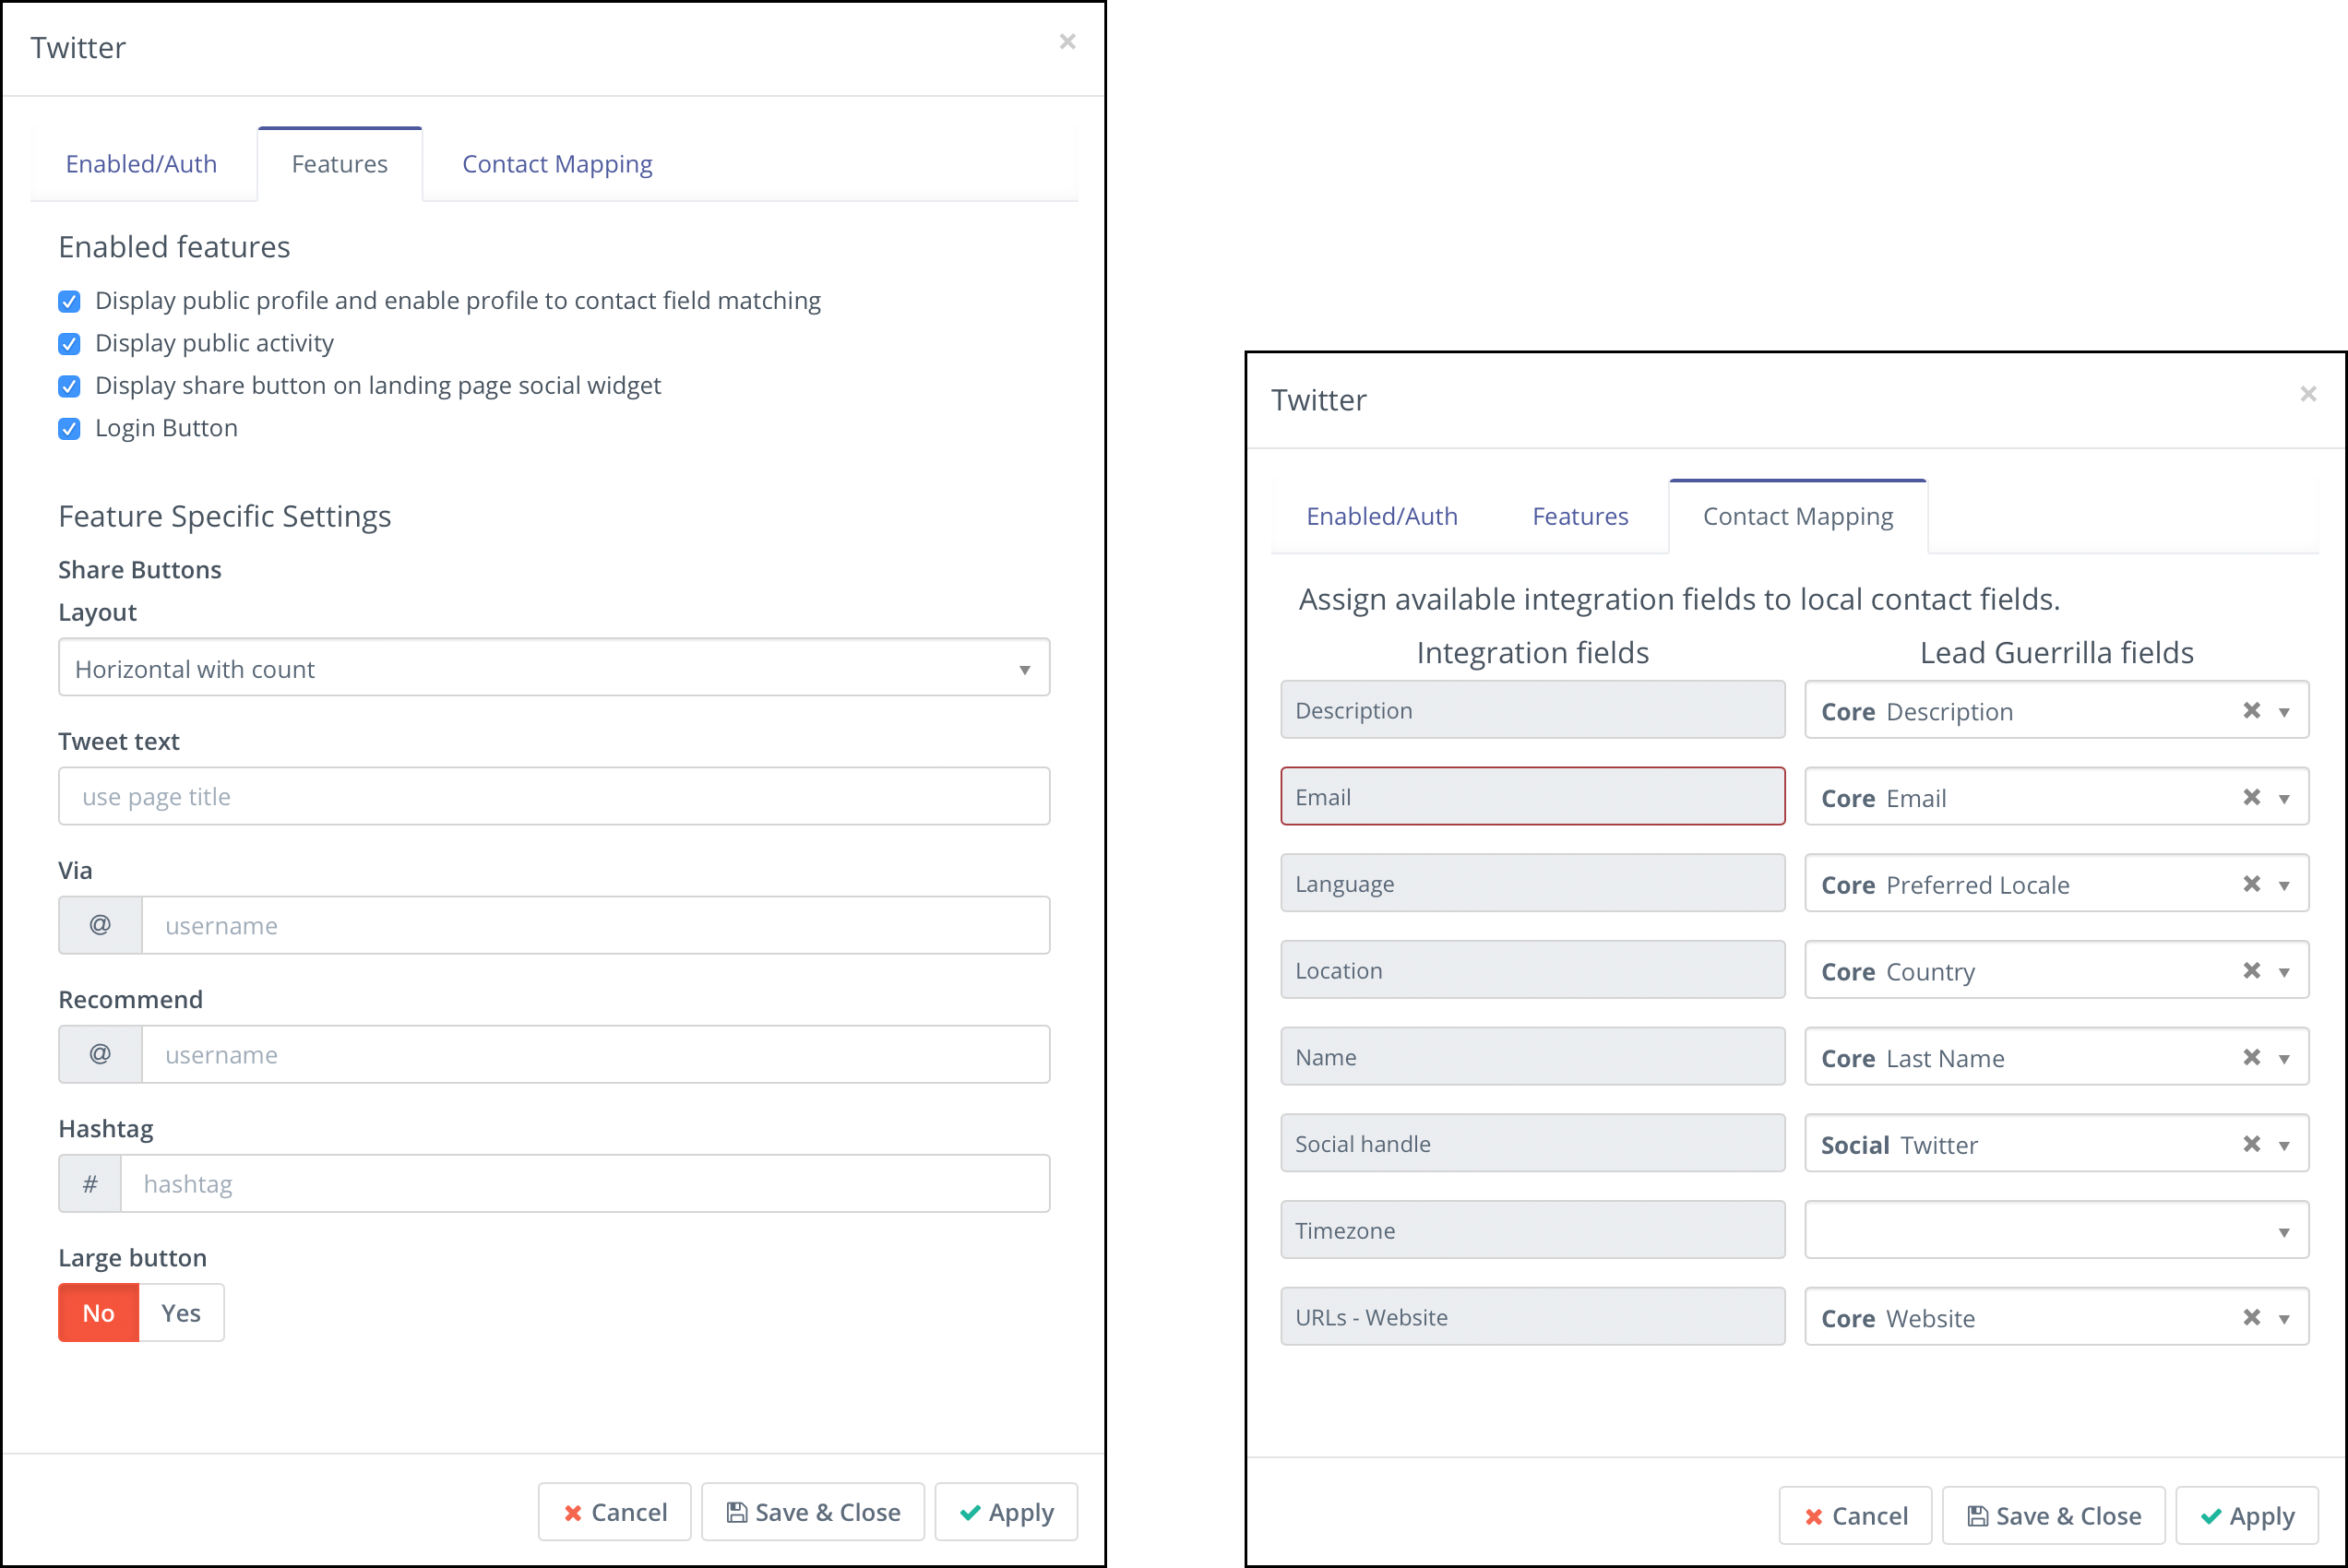The image size is (2348, 1568).
Task: Open the empty Timezone mapping dropdown
Action: tap(2057, 1230)
